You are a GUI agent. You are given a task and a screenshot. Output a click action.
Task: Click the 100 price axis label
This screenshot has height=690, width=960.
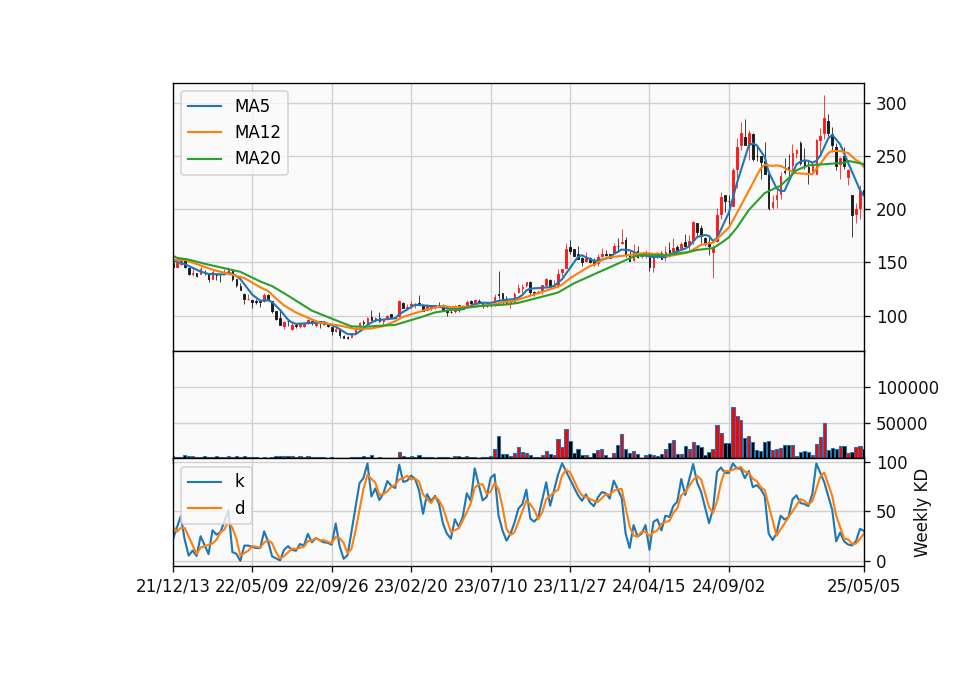click(x=891, y=317)
